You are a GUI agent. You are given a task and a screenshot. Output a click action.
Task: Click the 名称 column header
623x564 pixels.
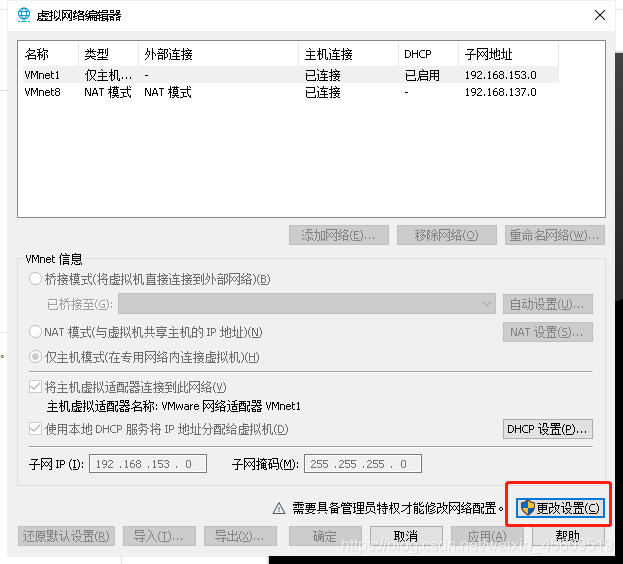click(x=50, y=54)
